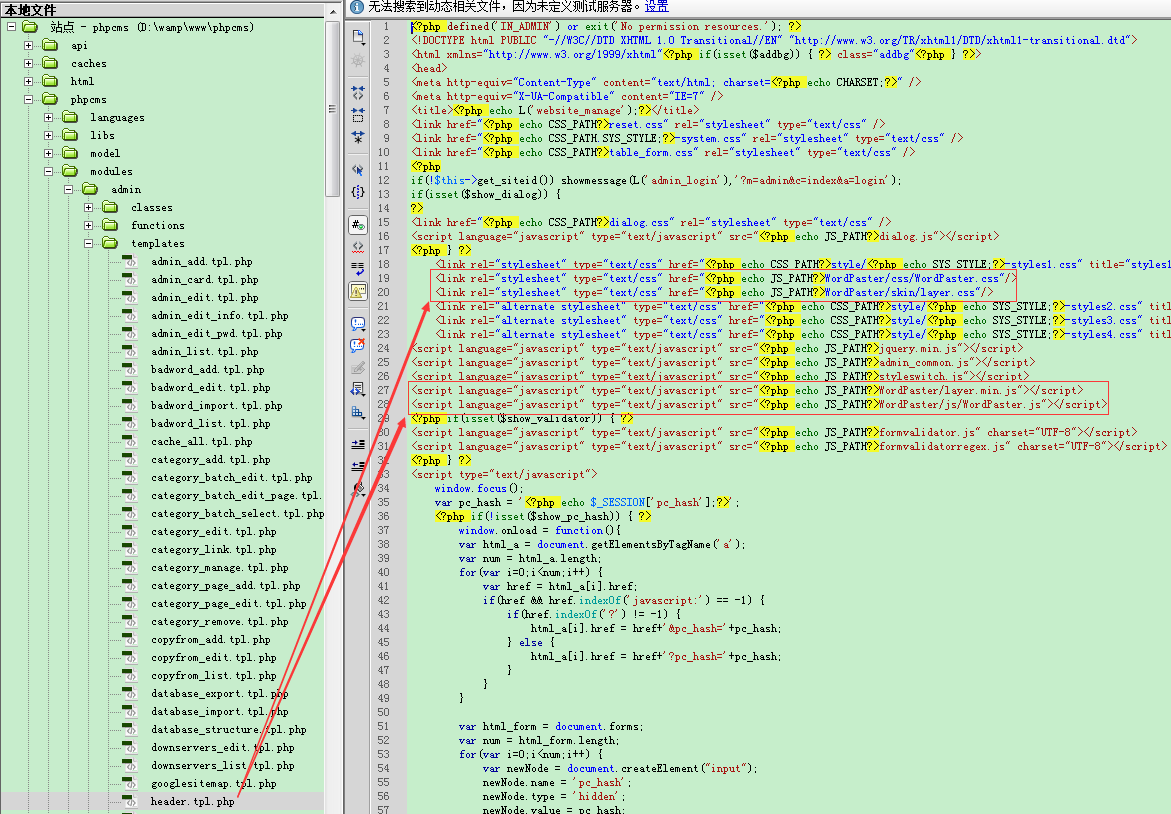Place cursor in the <head> line of code
This screenshot has width=1171, height=814.
(430, 68)
